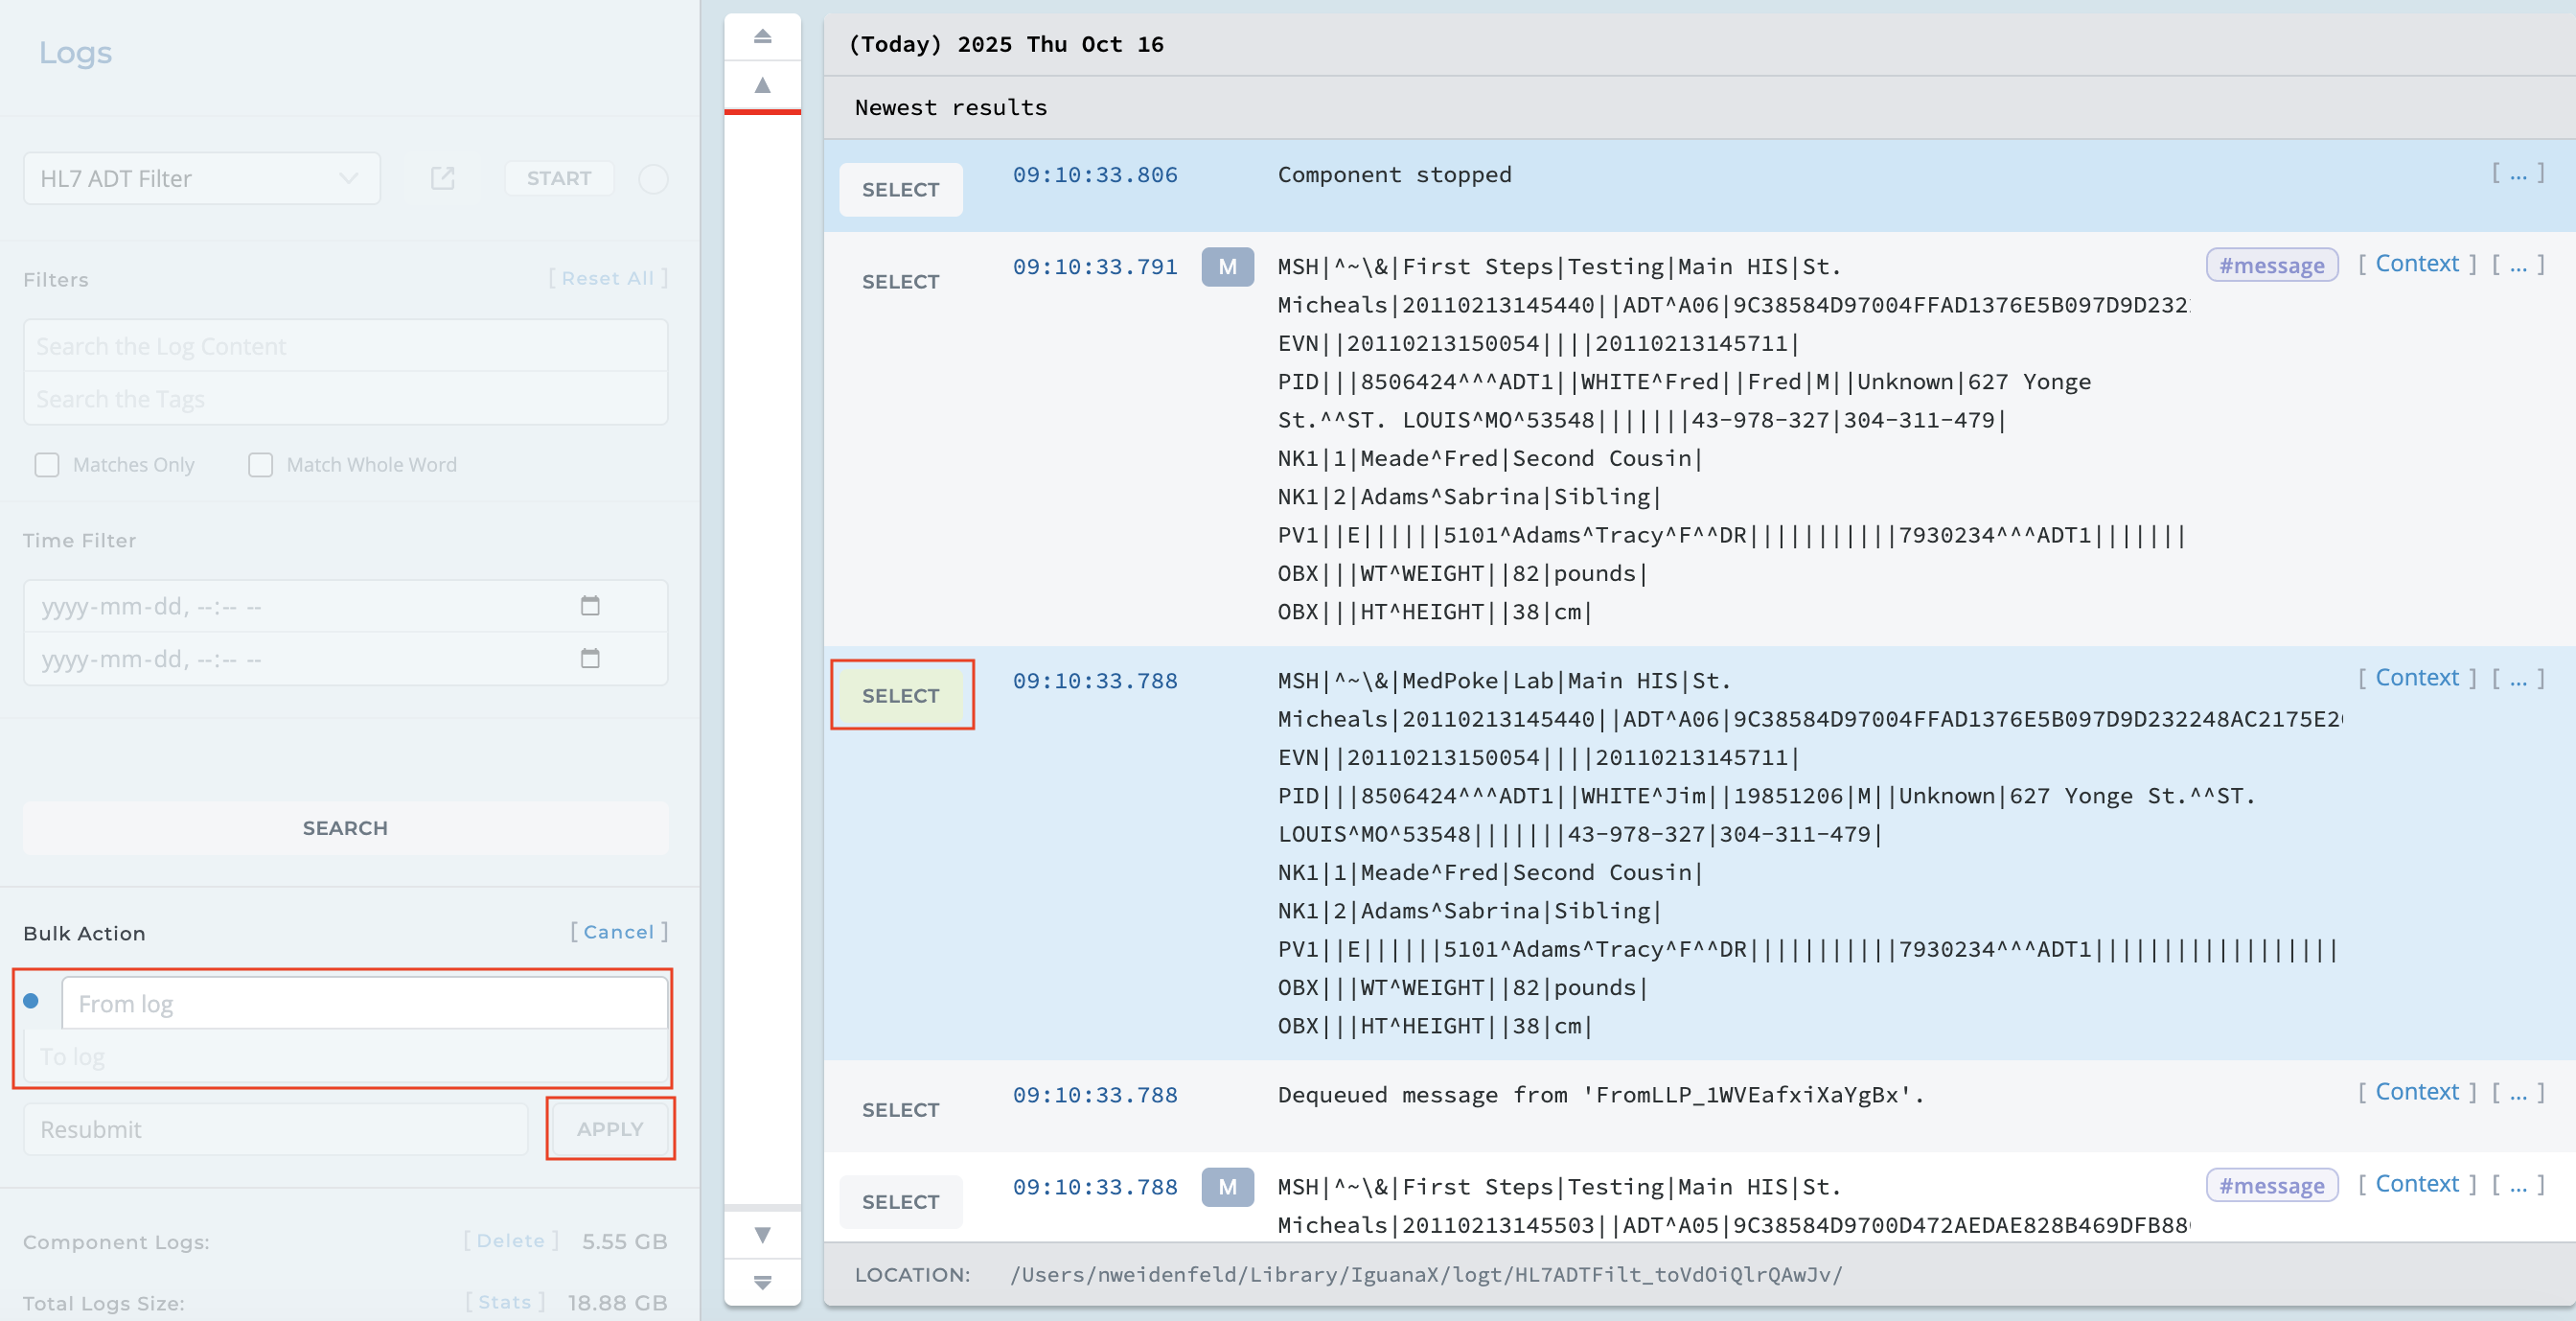Click Reset All filters link
This screenshot has height=1321, width=2576.
[x=607, y=278]
